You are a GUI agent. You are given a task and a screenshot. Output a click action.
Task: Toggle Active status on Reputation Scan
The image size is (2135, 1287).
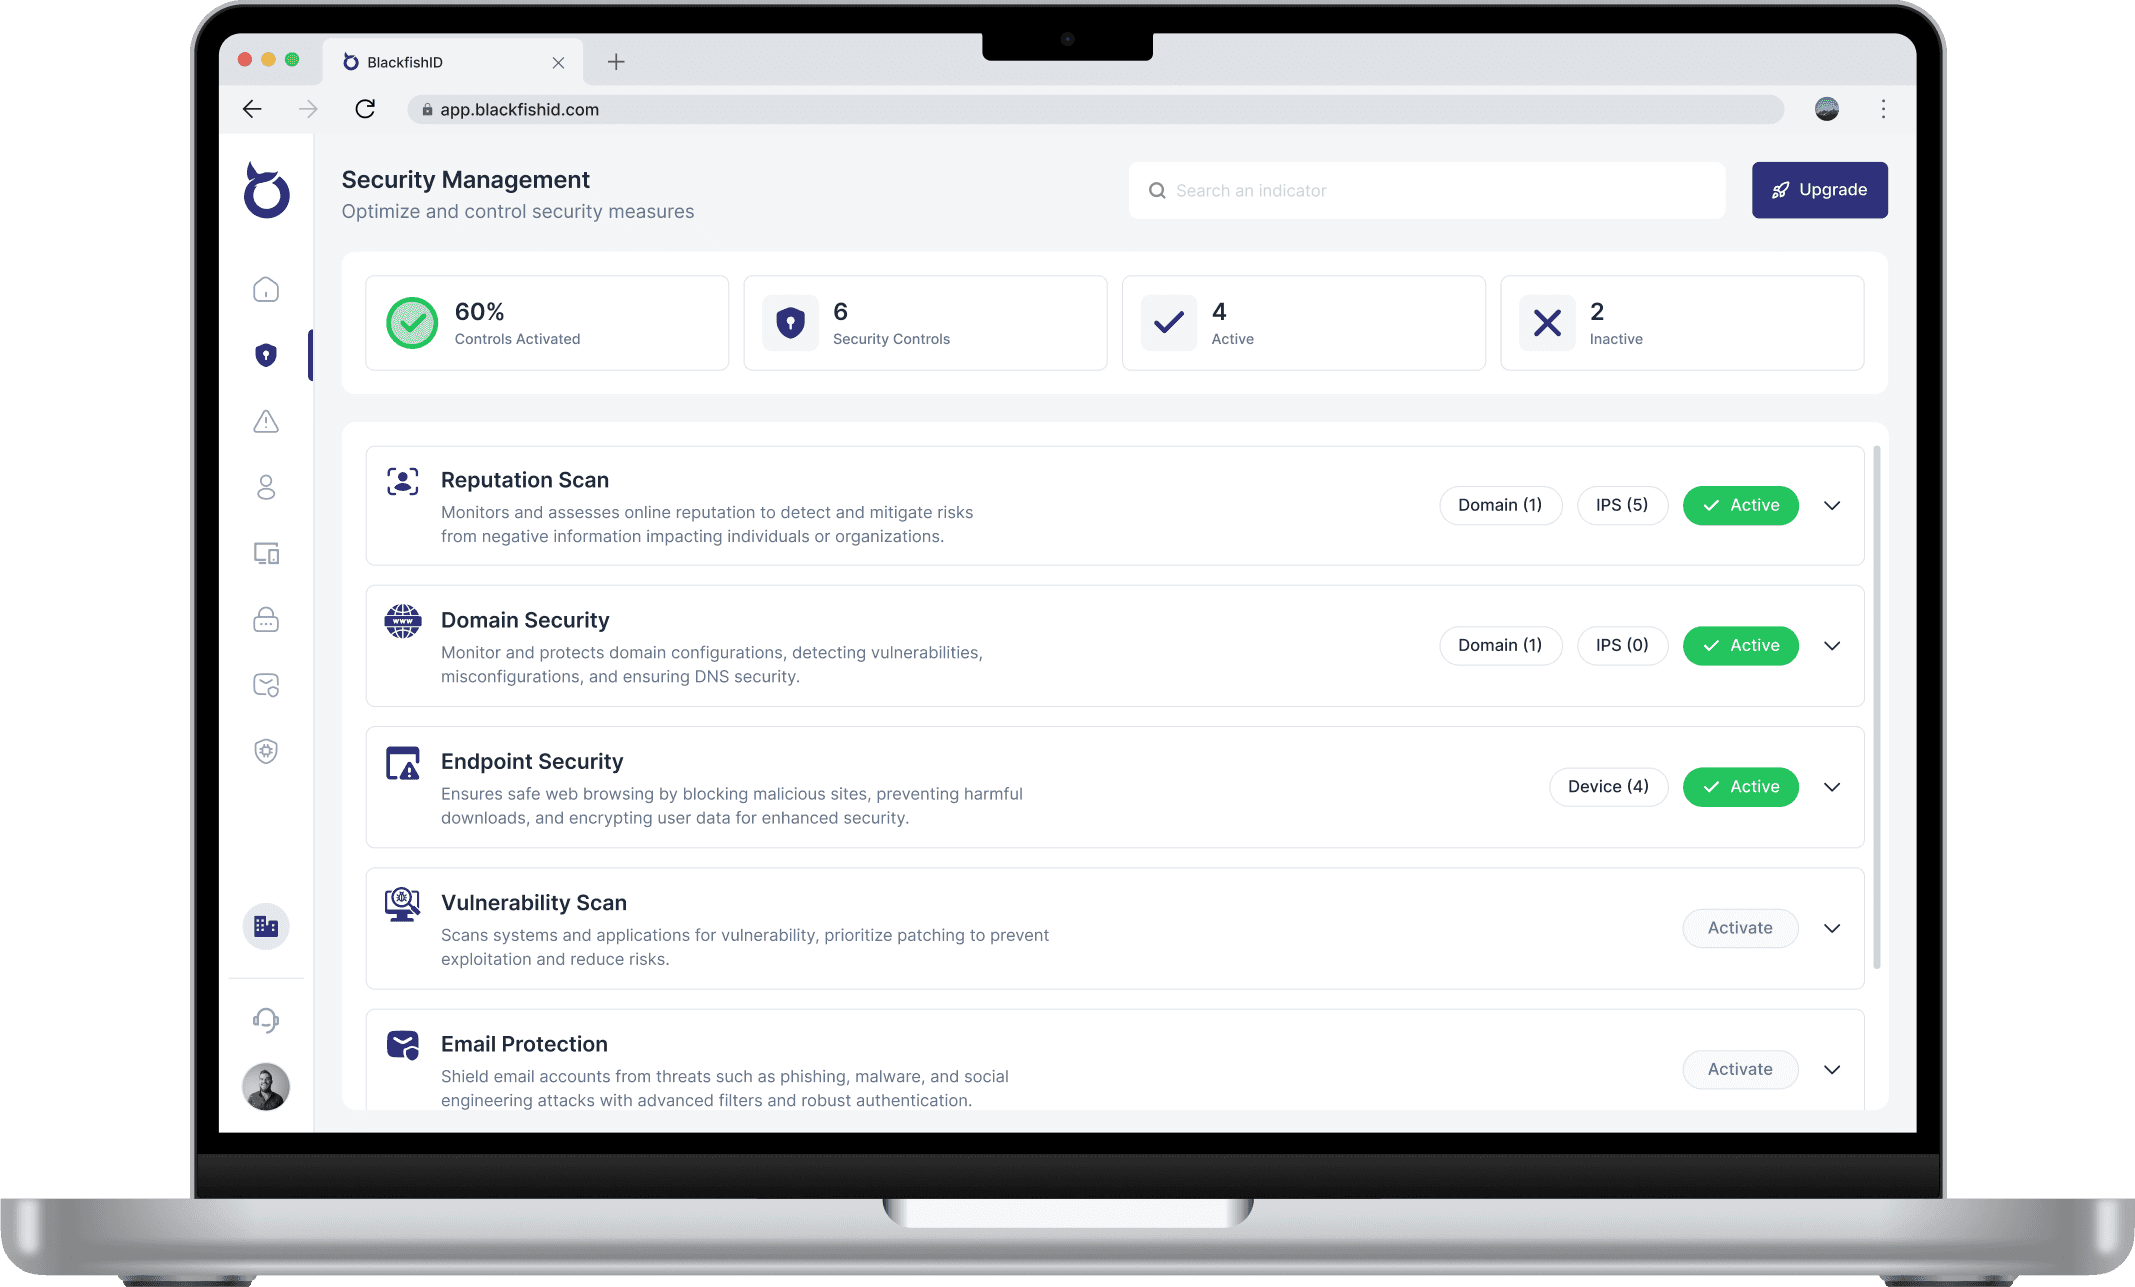click(1740, 503)
